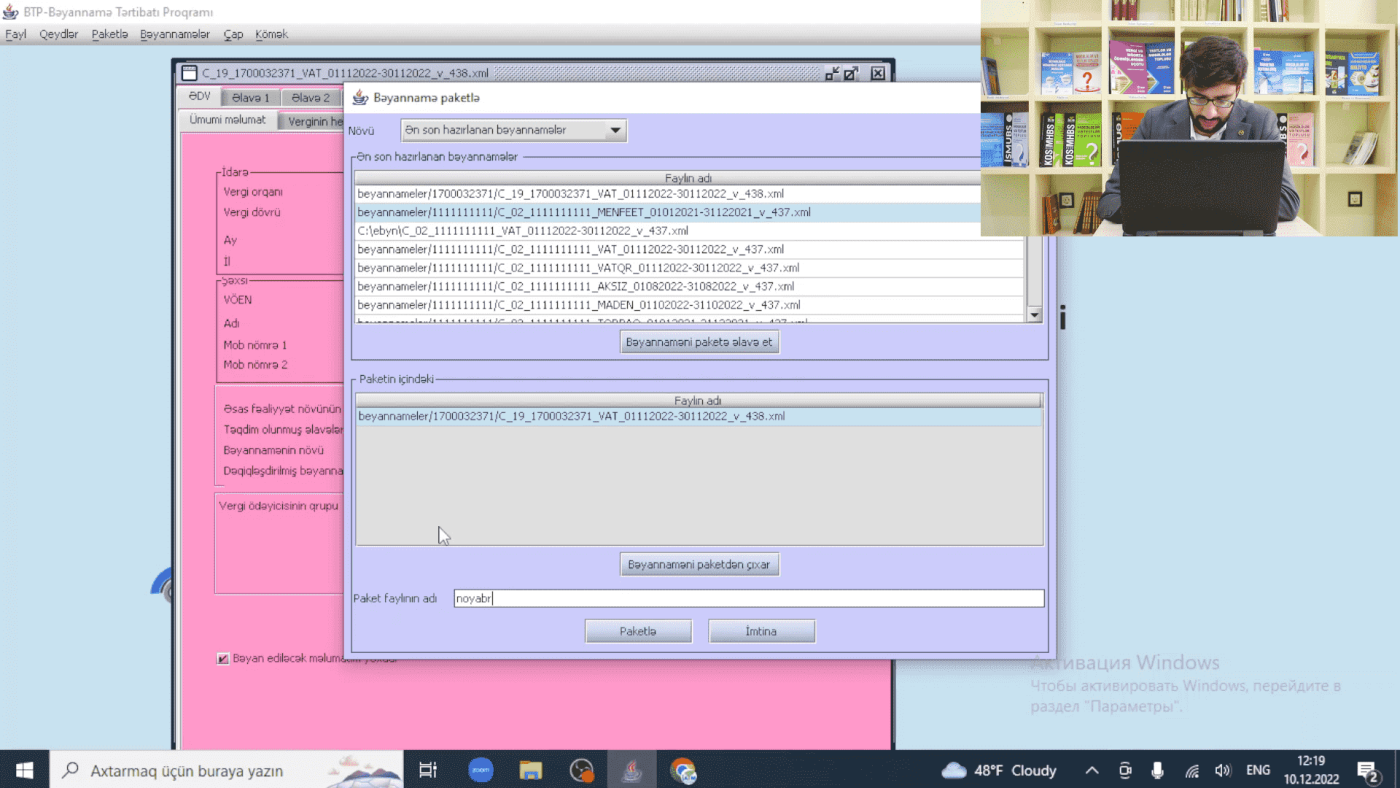Click the 'VÖEN' label in the form
This screenshot has height=788, width=1400.
tap(238, 300)
